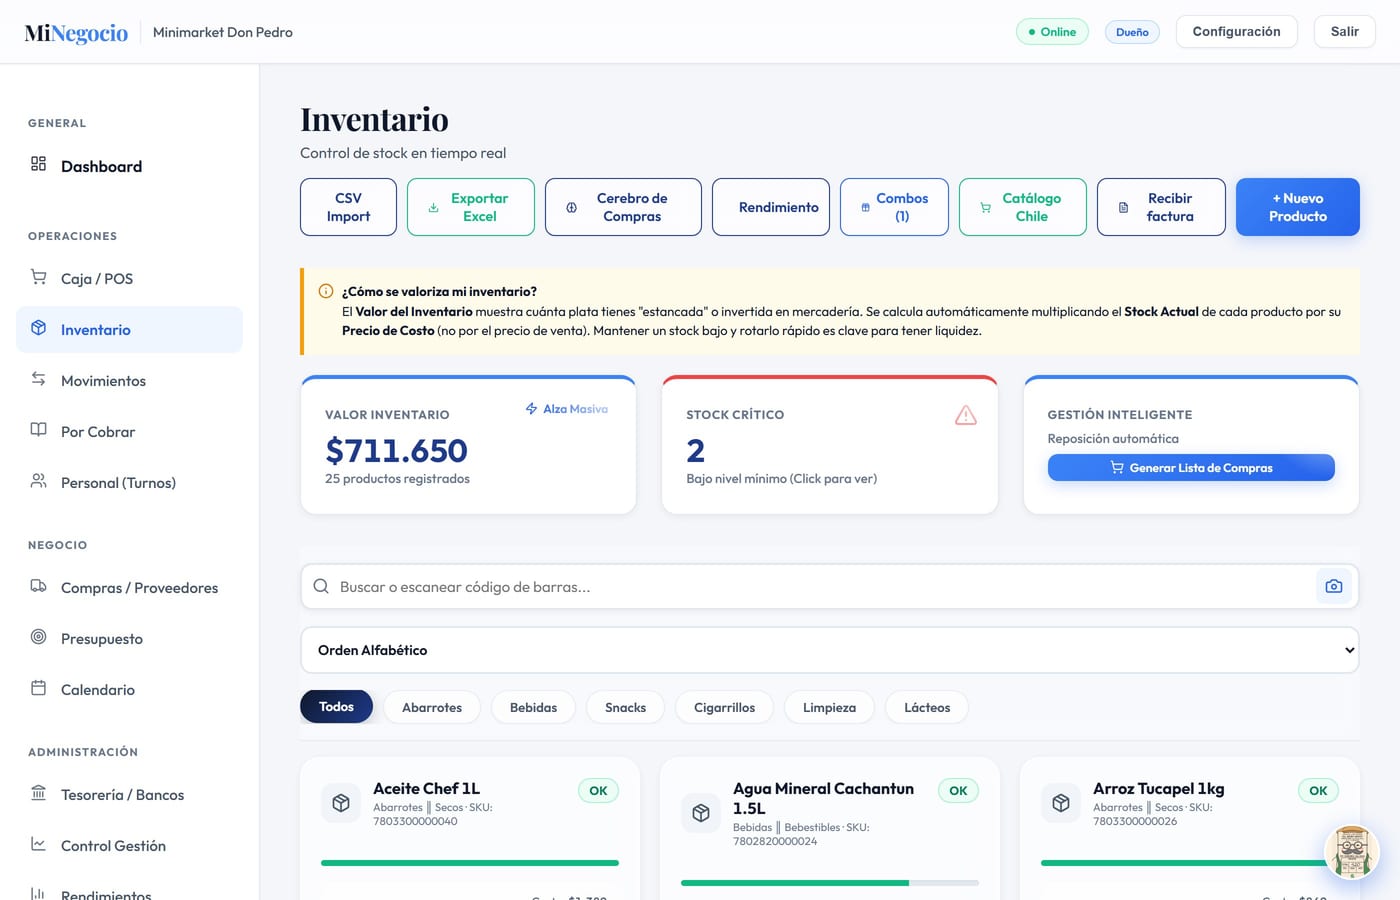Click the Calendario calendar icon
The width and height of the screenshot is (1400, 900).
[x=38, y=688]
